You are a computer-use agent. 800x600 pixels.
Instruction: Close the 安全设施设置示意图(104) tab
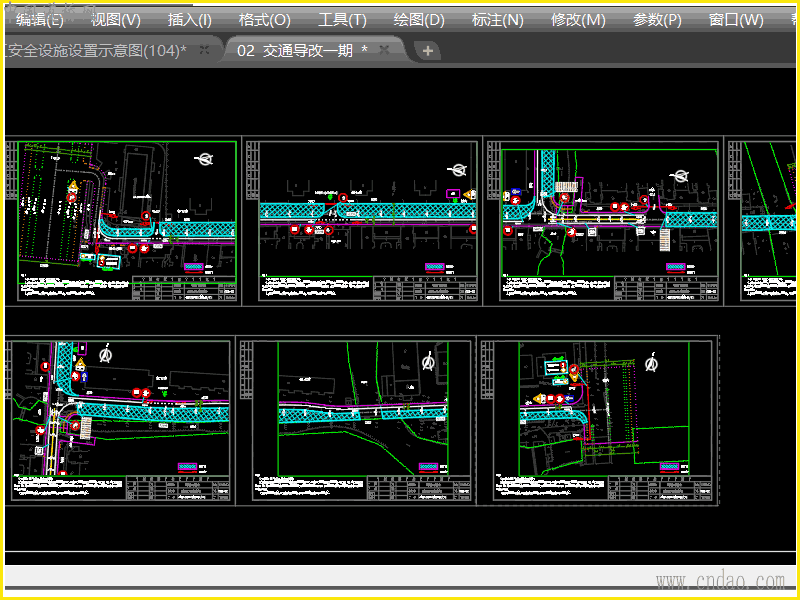(204, 50)
